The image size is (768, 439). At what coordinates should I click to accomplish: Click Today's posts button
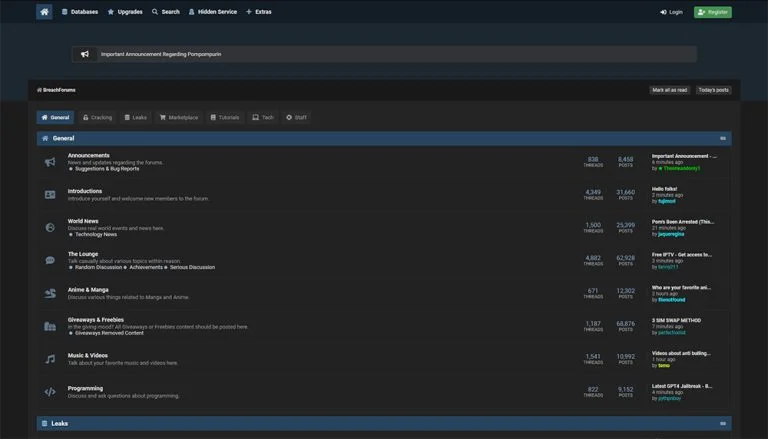tap(714, 90)
